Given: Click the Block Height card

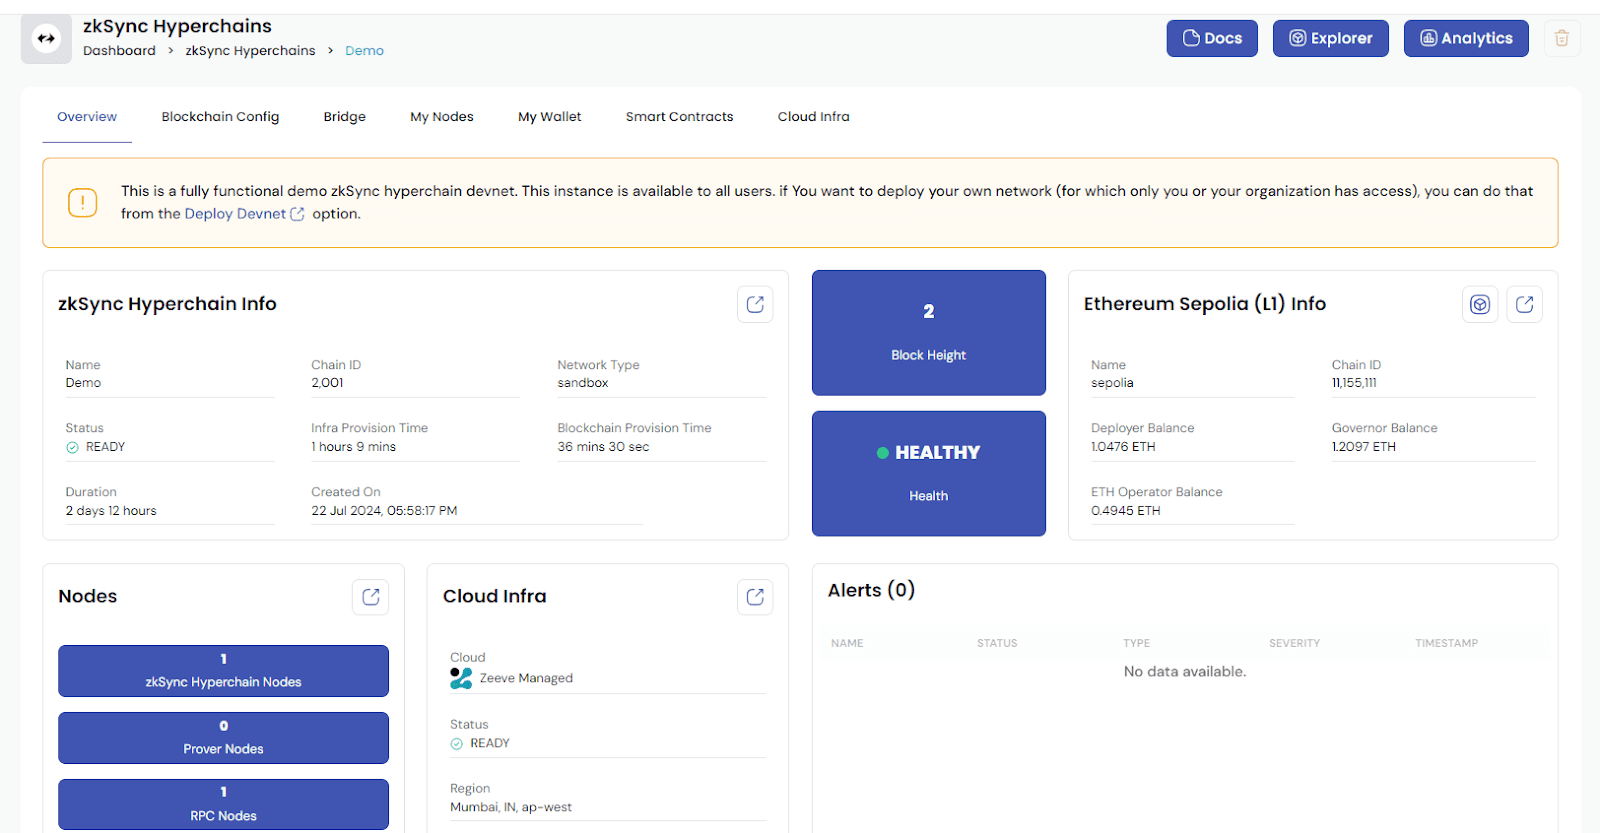Looking at the screenshot, I should (x=929, y=333).
